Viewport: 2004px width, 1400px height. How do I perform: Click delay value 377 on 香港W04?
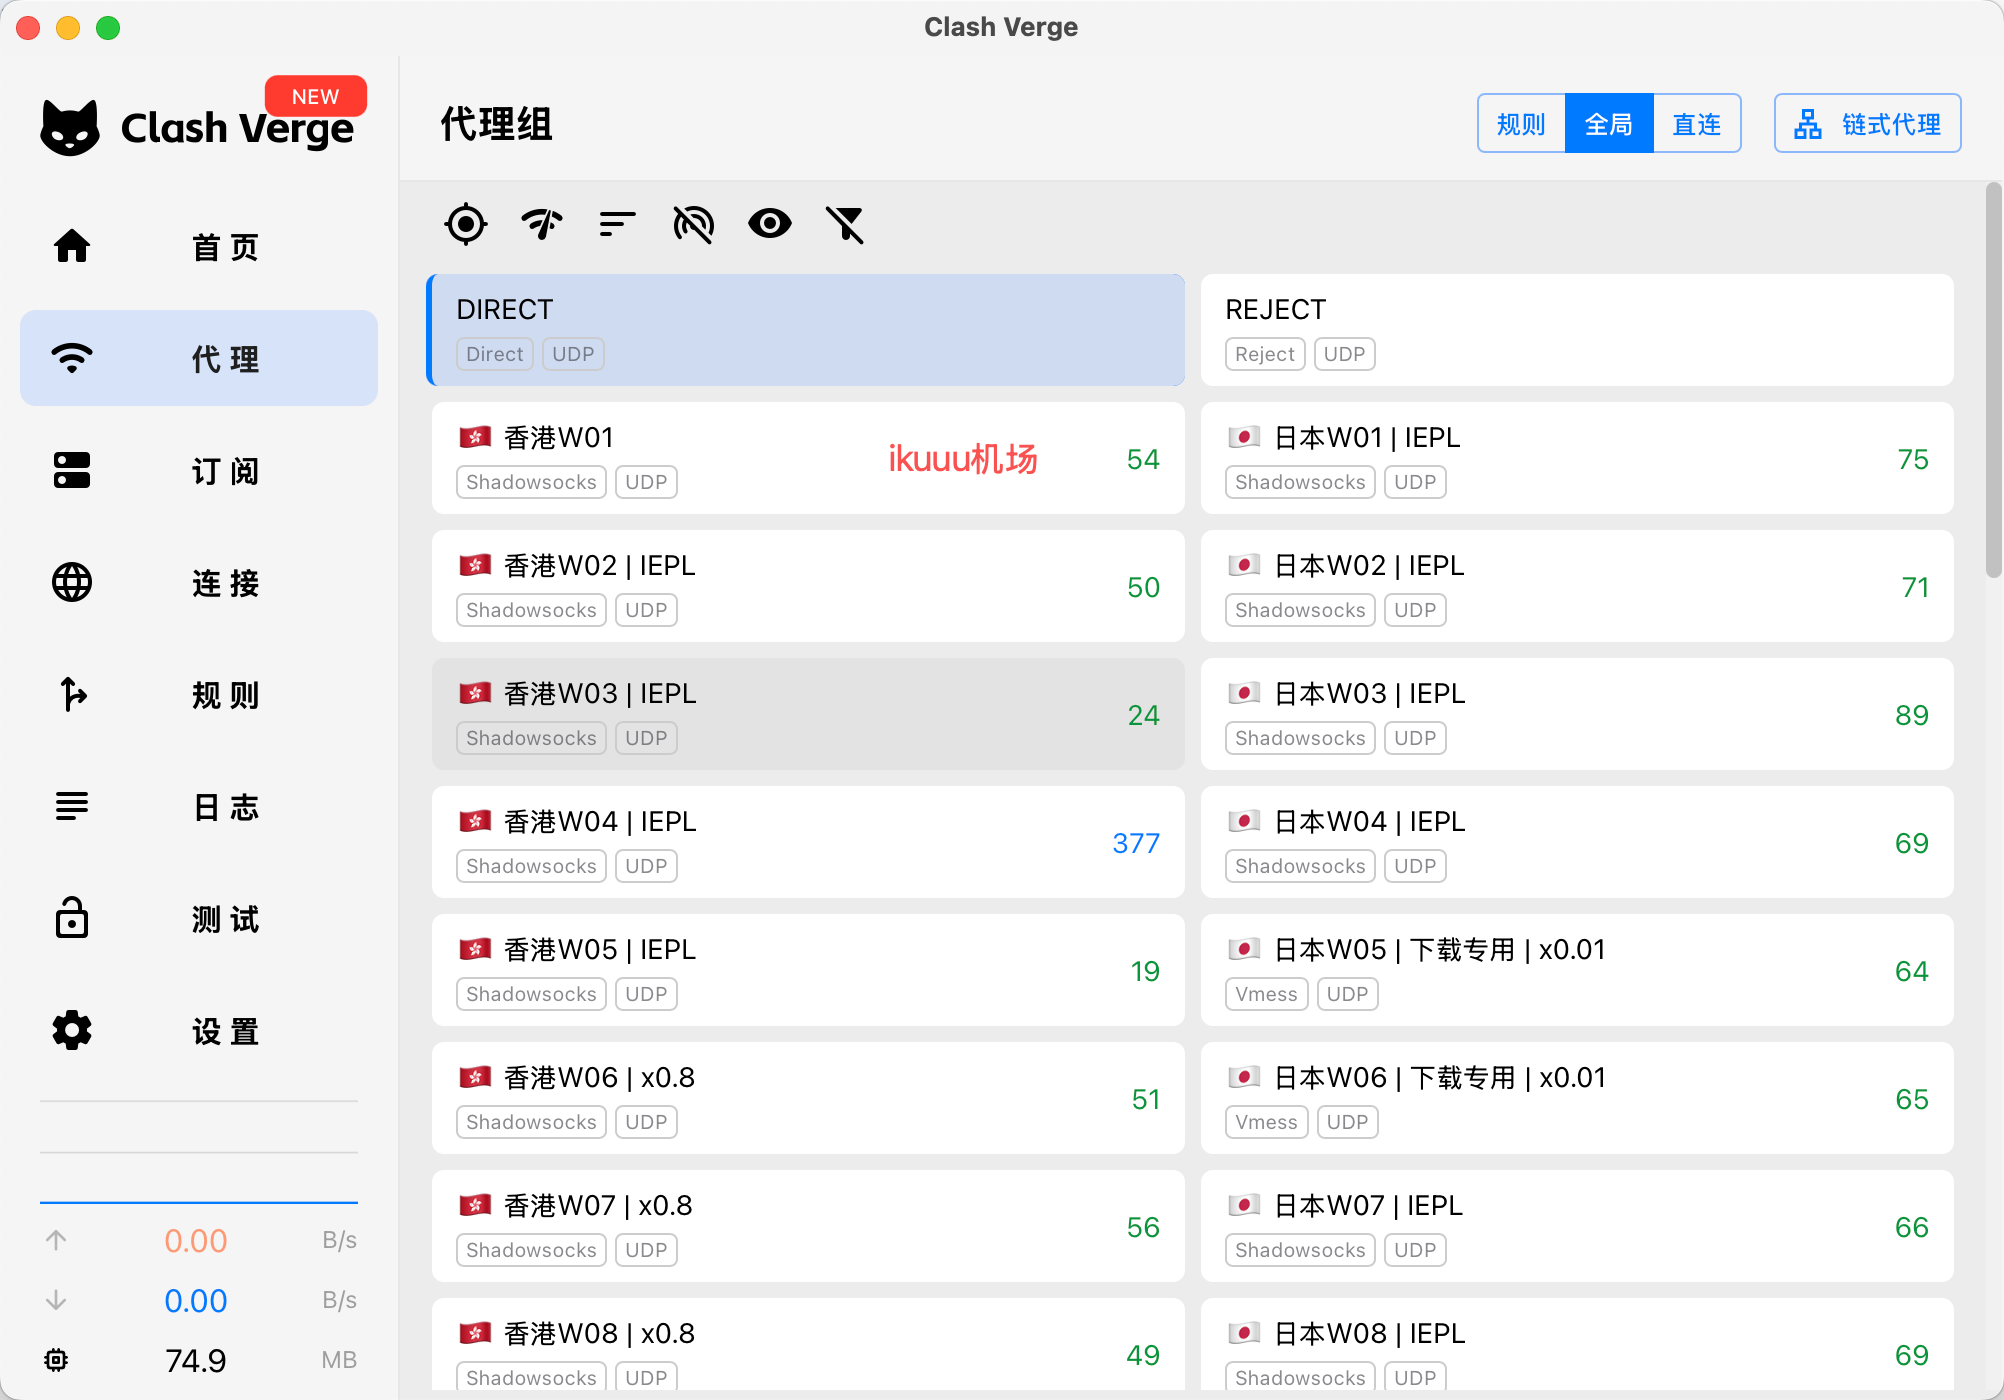click(1135, 843)
